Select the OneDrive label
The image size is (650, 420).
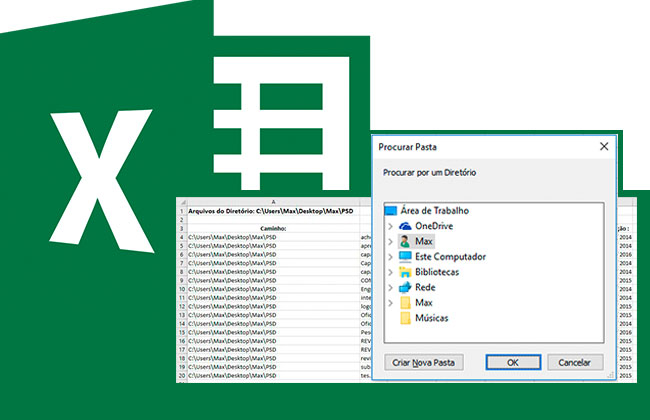pos(434,226)
